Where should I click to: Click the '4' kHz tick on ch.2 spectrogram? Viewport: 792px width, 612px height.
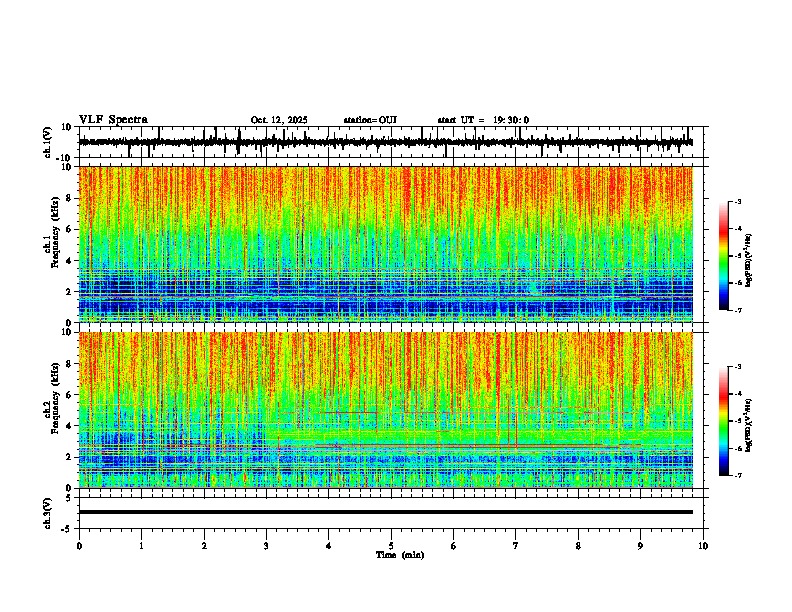(x=69, y=426)
